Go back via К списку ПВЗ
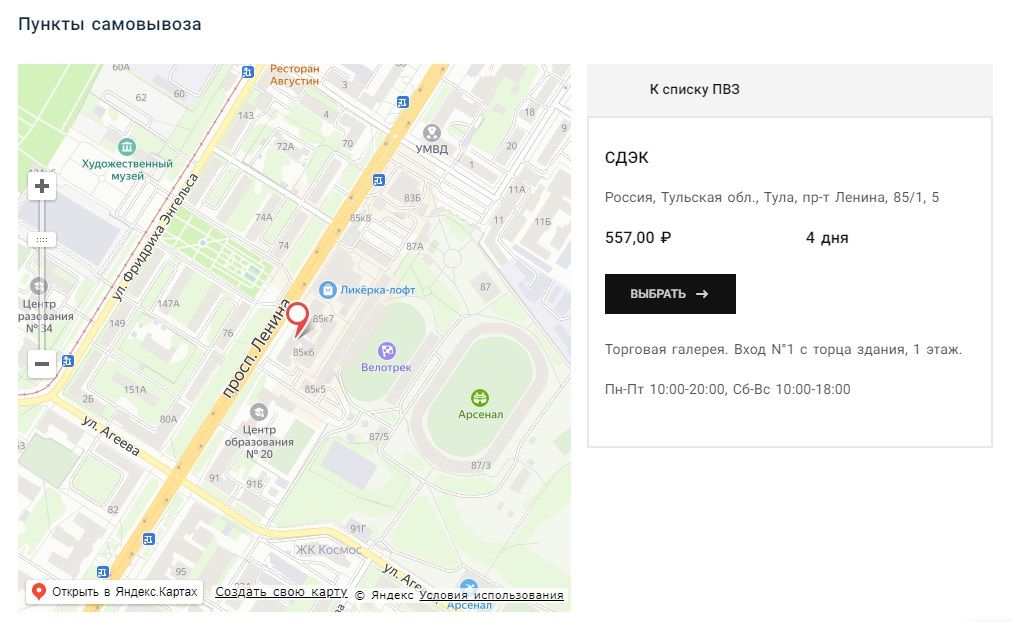 (694, 90)
